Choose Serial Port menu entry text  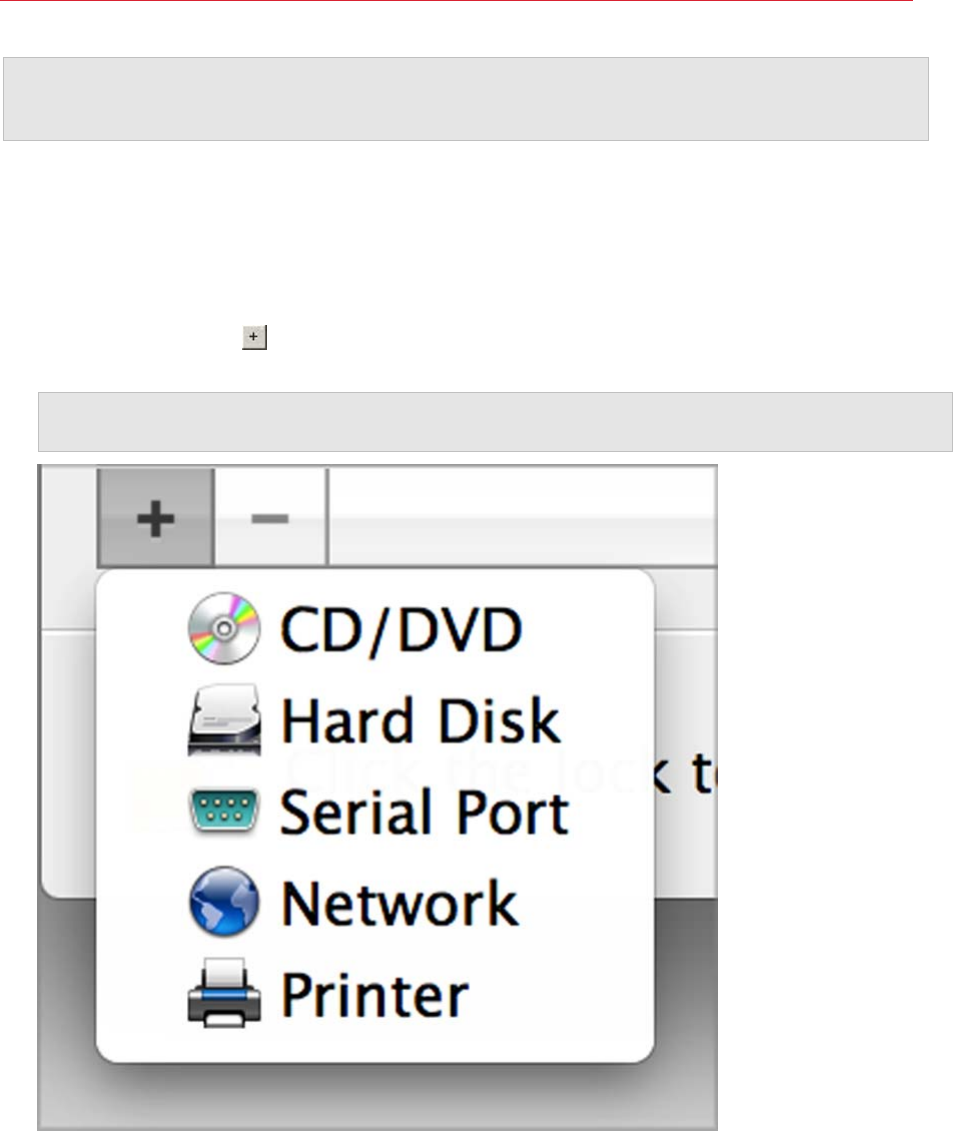pos(424,813)
